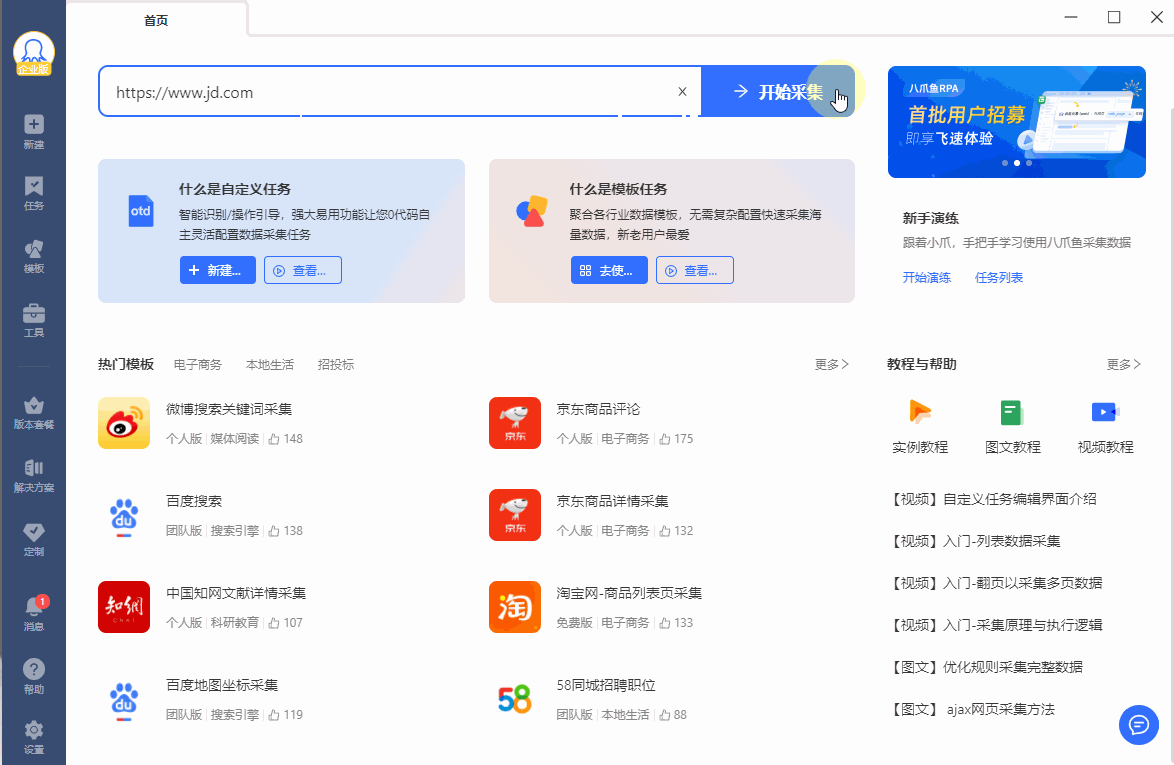This screenshot has height=765, width=1174.
Task: Select the 电子商务 tab
Action: (x=198, y=365)
